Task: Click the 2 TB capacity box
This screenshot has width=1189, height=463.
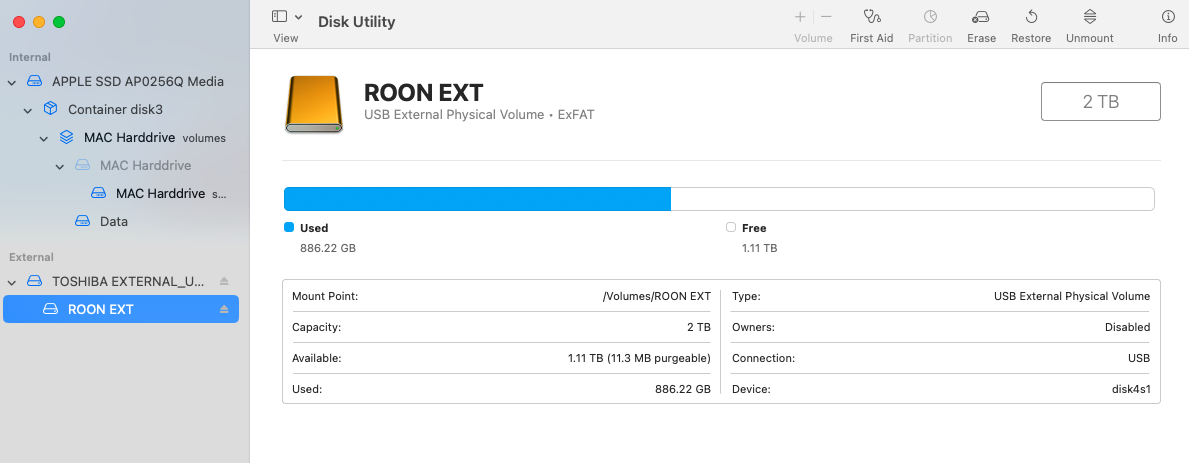Action: click(x=1100, y=102)
